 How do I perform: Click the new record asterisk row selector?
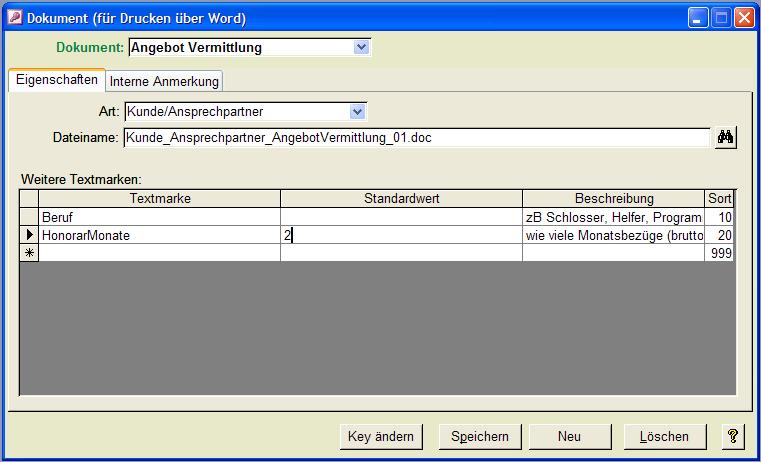29,253
